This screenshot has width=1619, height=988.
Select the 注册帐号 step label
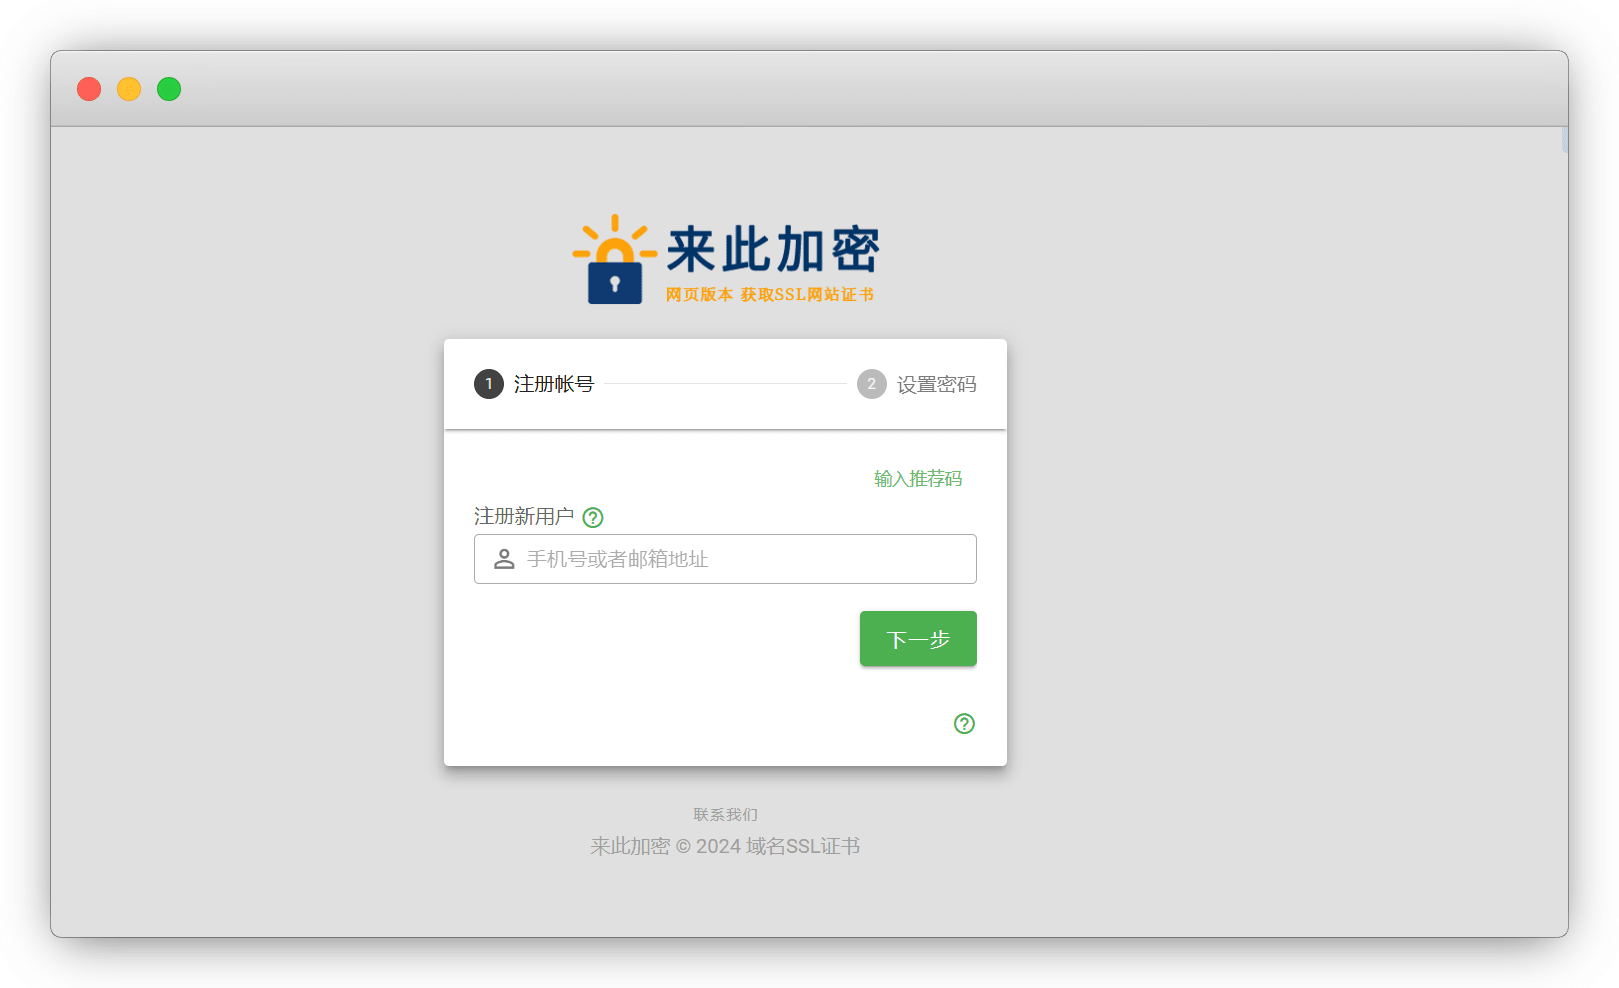coord(554,384)
